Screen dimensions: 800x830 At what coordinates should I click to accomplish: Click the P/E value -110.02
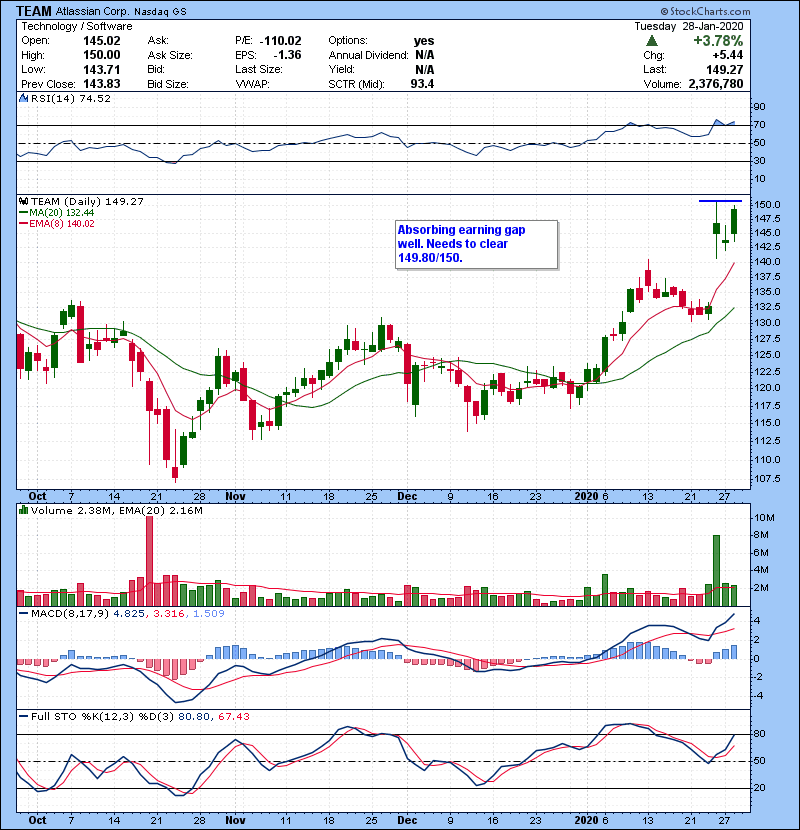281,41
